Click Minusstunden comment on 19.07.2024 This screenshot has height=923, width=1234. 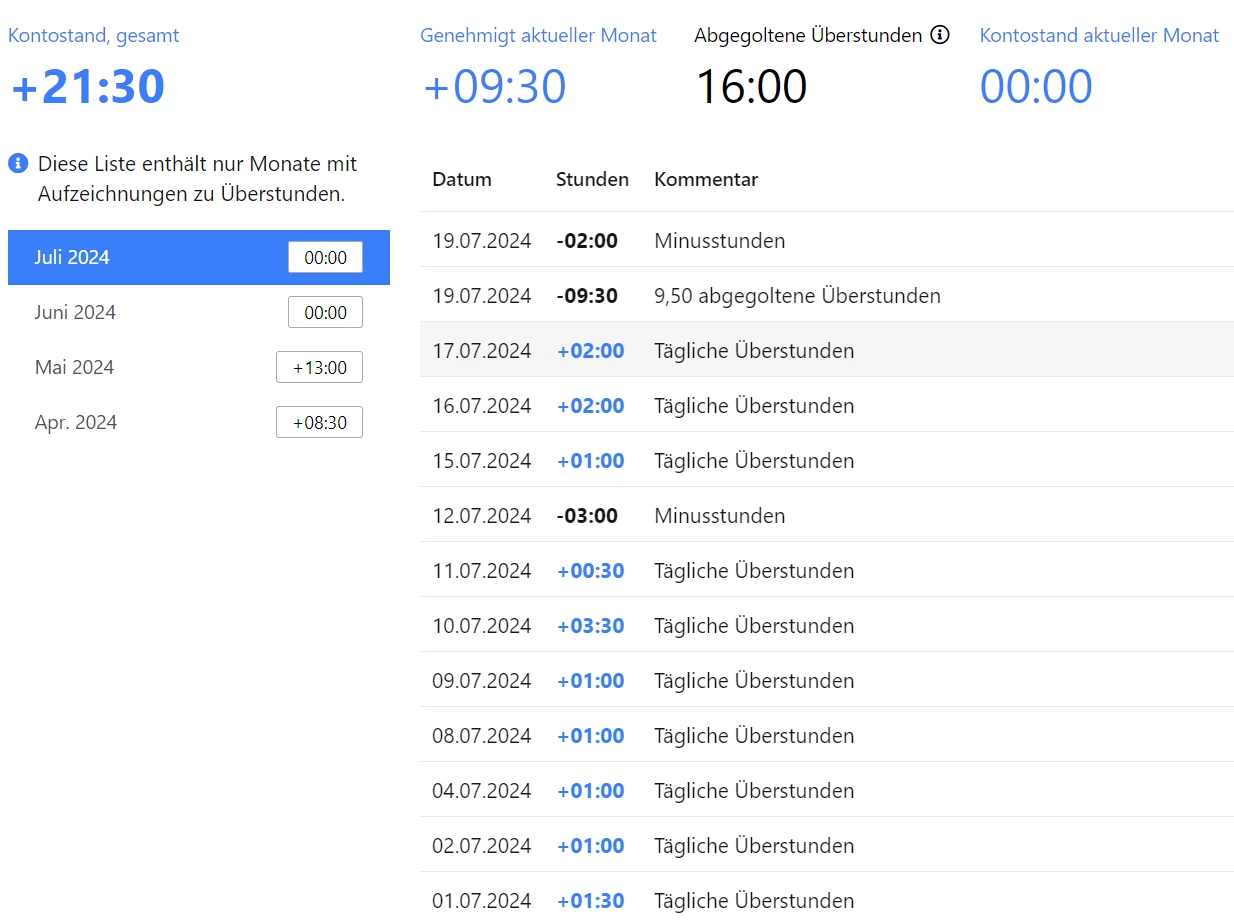coord(720,241)
